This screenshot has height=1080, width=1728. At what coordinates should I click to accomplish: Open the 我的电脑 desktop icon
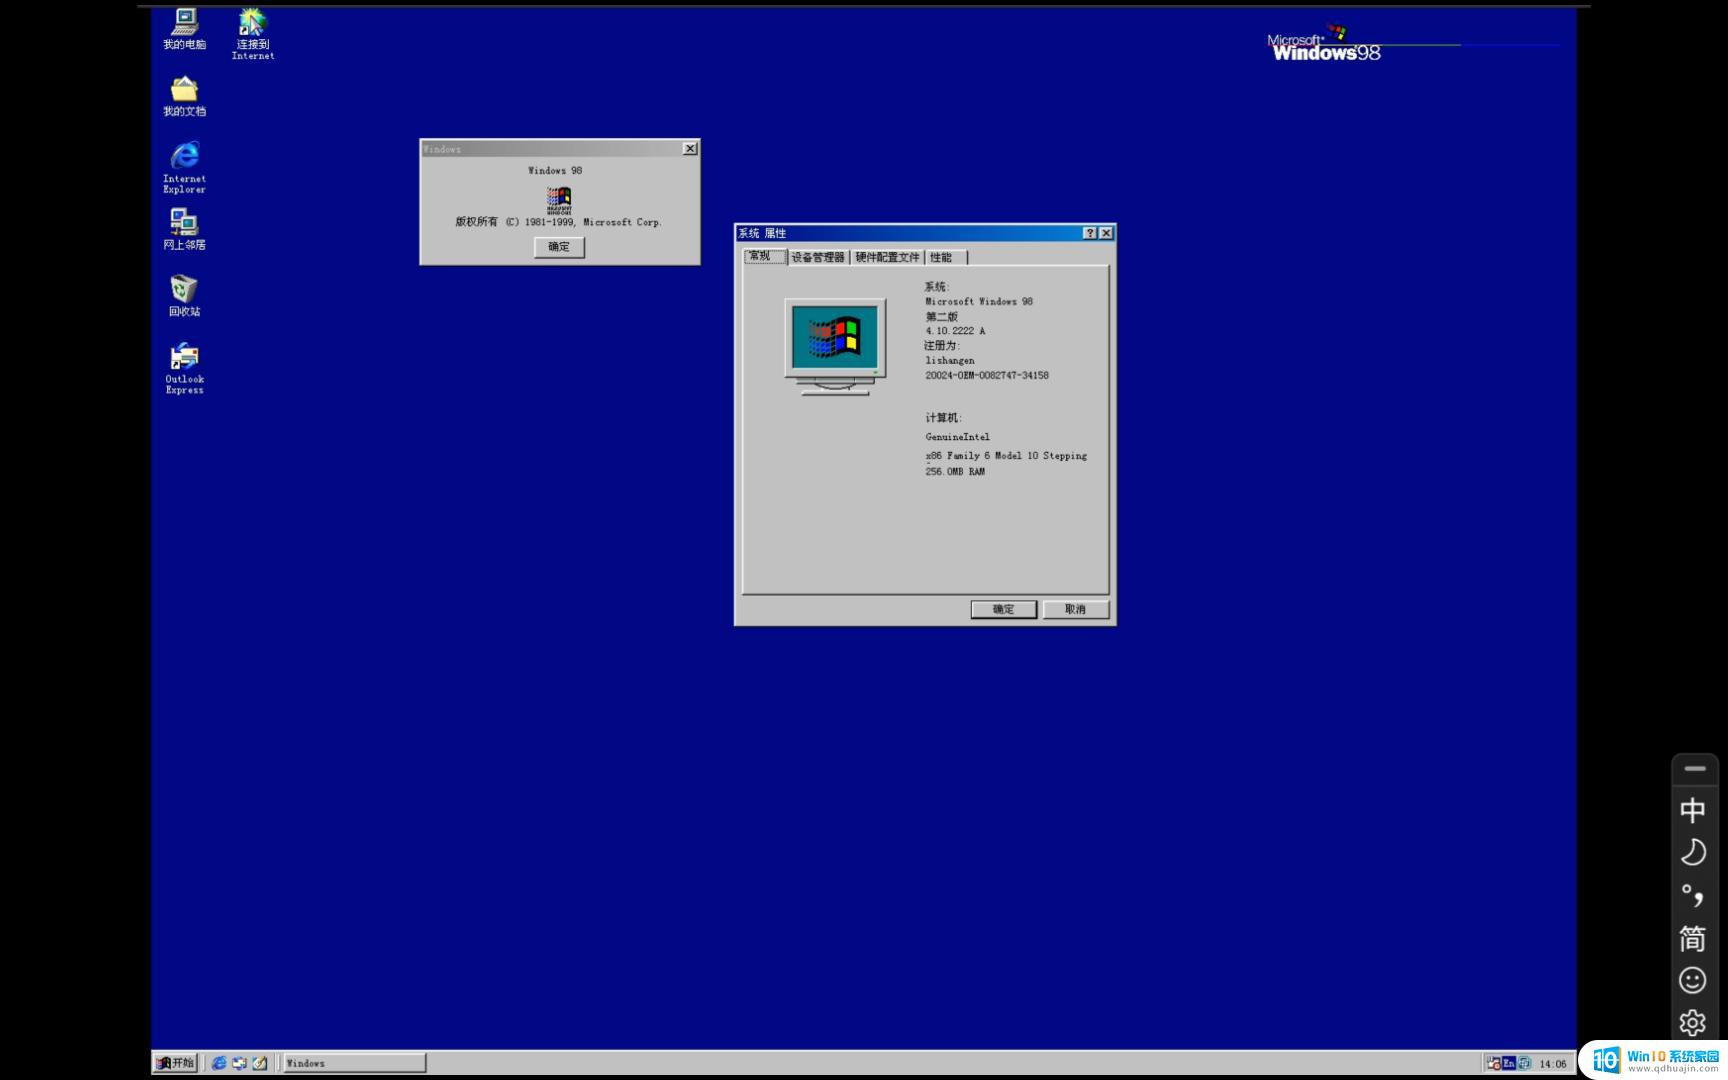(184, 28)
